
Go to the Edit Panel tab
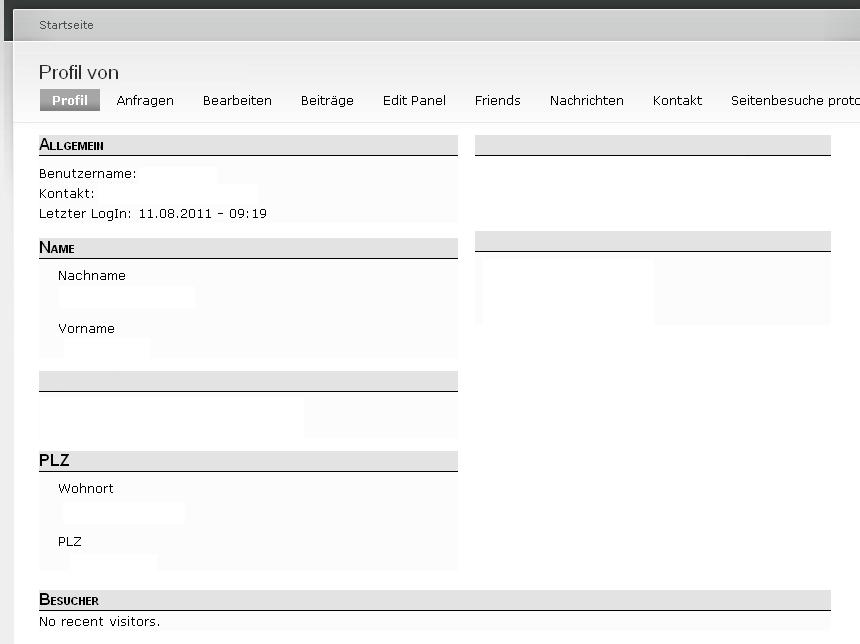[x=414, y=101]
